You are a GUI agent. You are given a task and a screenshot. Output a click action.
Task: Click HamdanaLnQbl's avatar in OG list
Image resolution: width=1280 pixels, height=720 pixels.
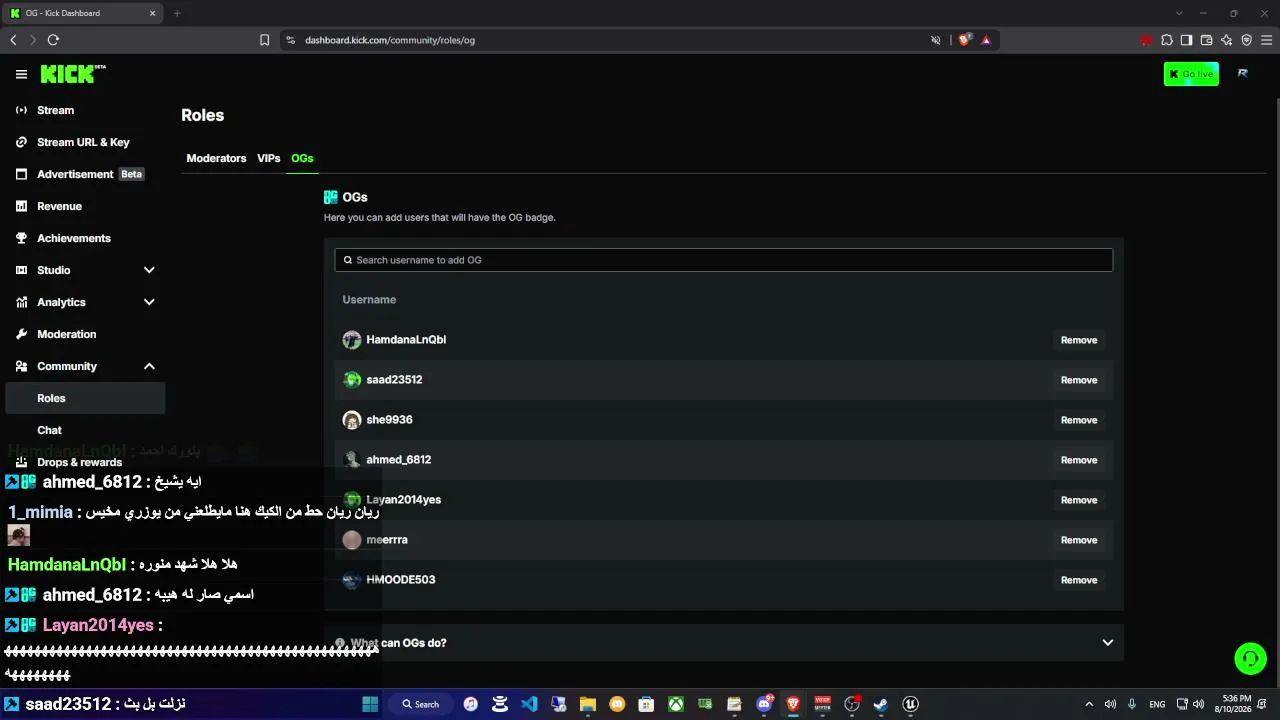pyautogui.click(x=351, y=340)
